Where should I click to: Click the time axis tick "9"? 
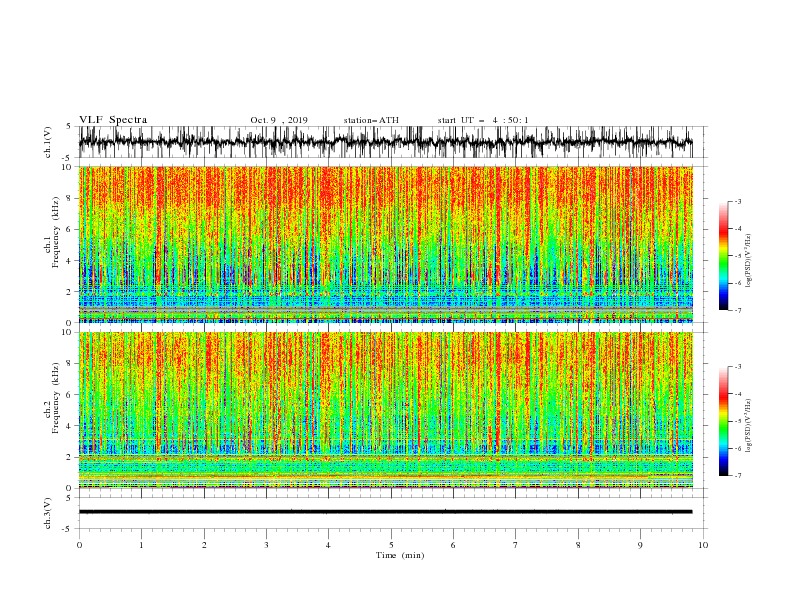click(640, 545)
